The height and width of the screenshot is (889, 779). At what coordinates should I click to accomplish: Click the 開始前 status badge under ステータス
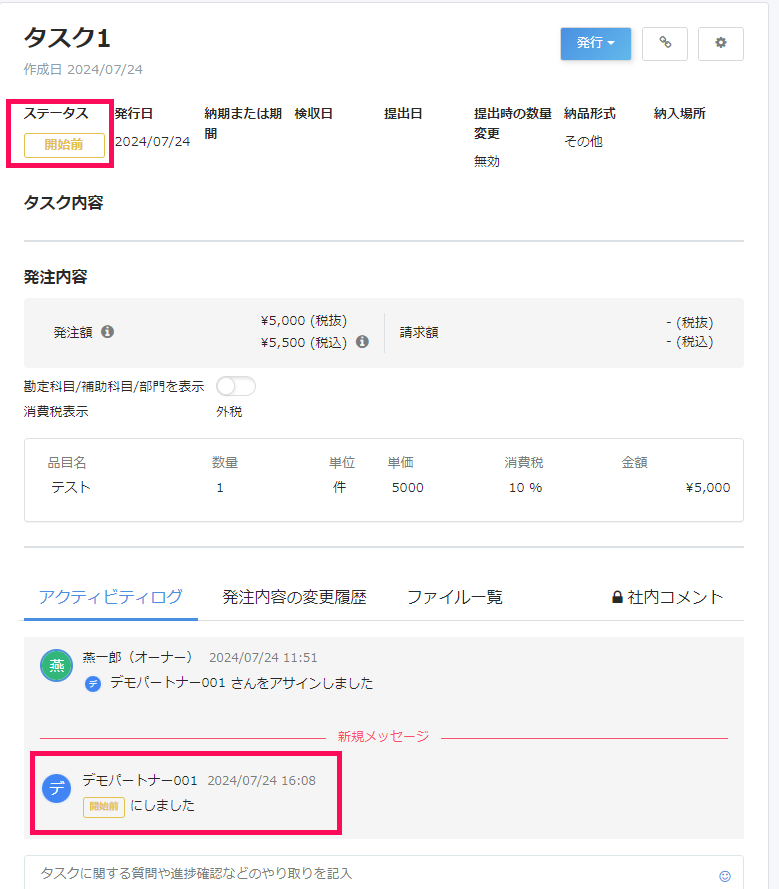64,145
